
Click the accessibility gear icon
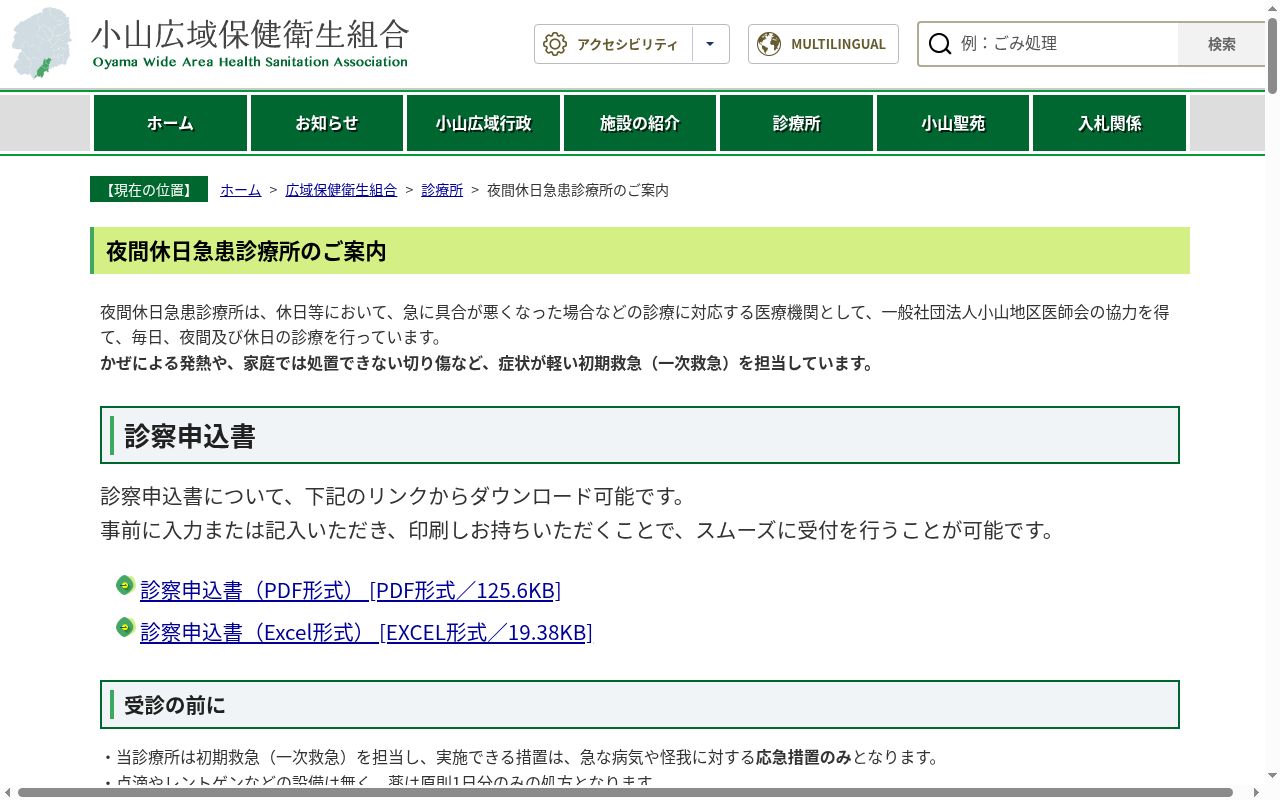pos(555,44)
